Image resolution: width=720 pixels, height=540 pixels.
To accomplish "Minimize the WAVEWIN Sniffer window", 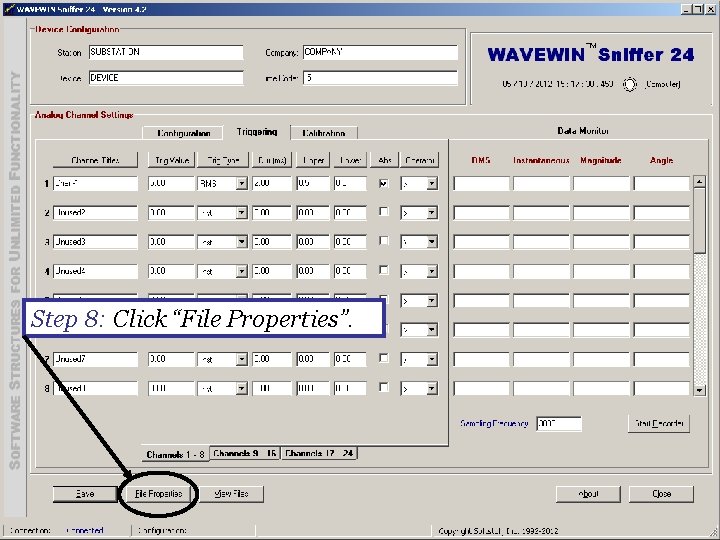I will point(687,9).
